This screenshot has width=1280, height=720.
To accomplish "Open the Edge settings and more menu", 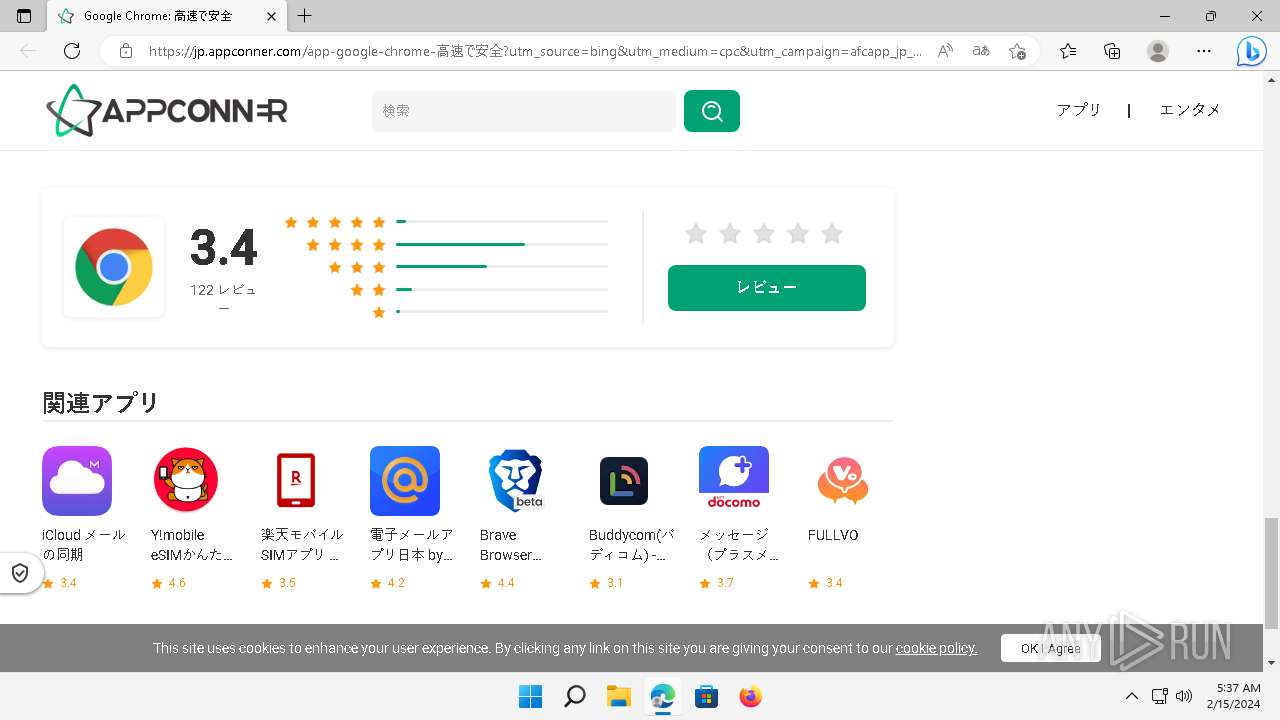I will tap(1204, 51).
